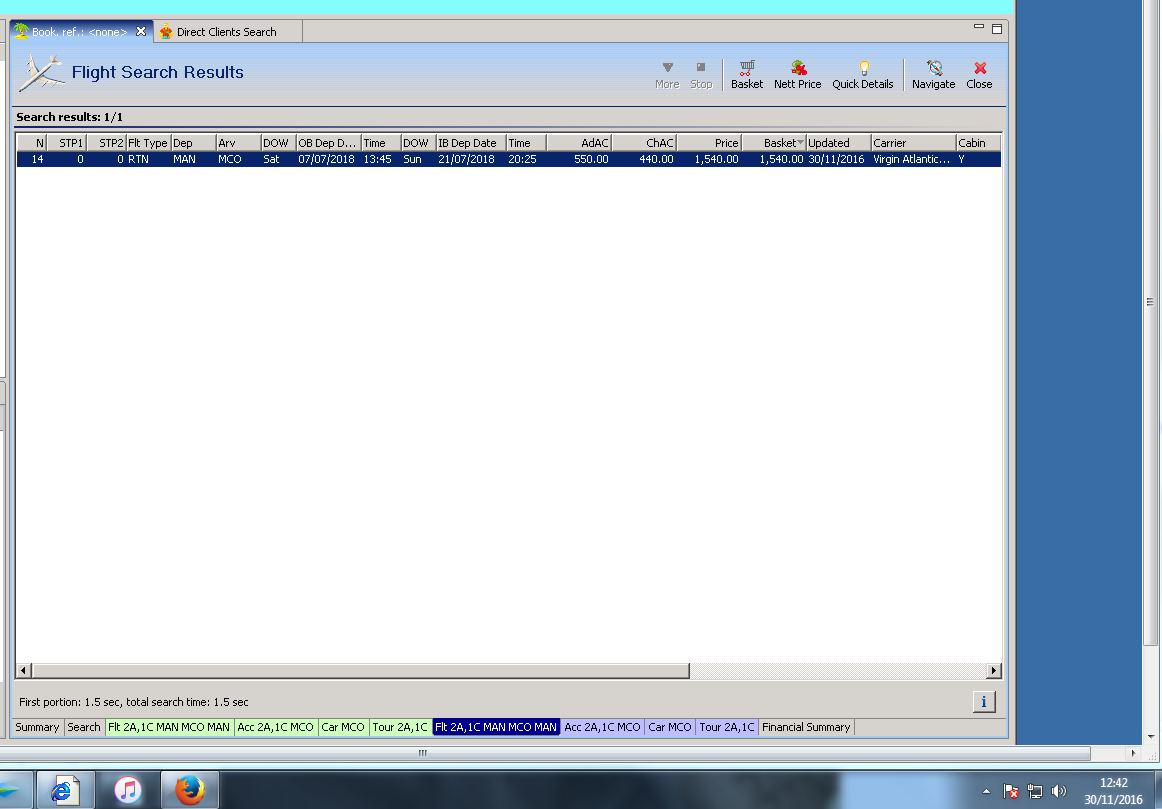Viewport: 1162px width, 809px height.
Task: Show Quick Details lightbulb
Action: point(863,75)
